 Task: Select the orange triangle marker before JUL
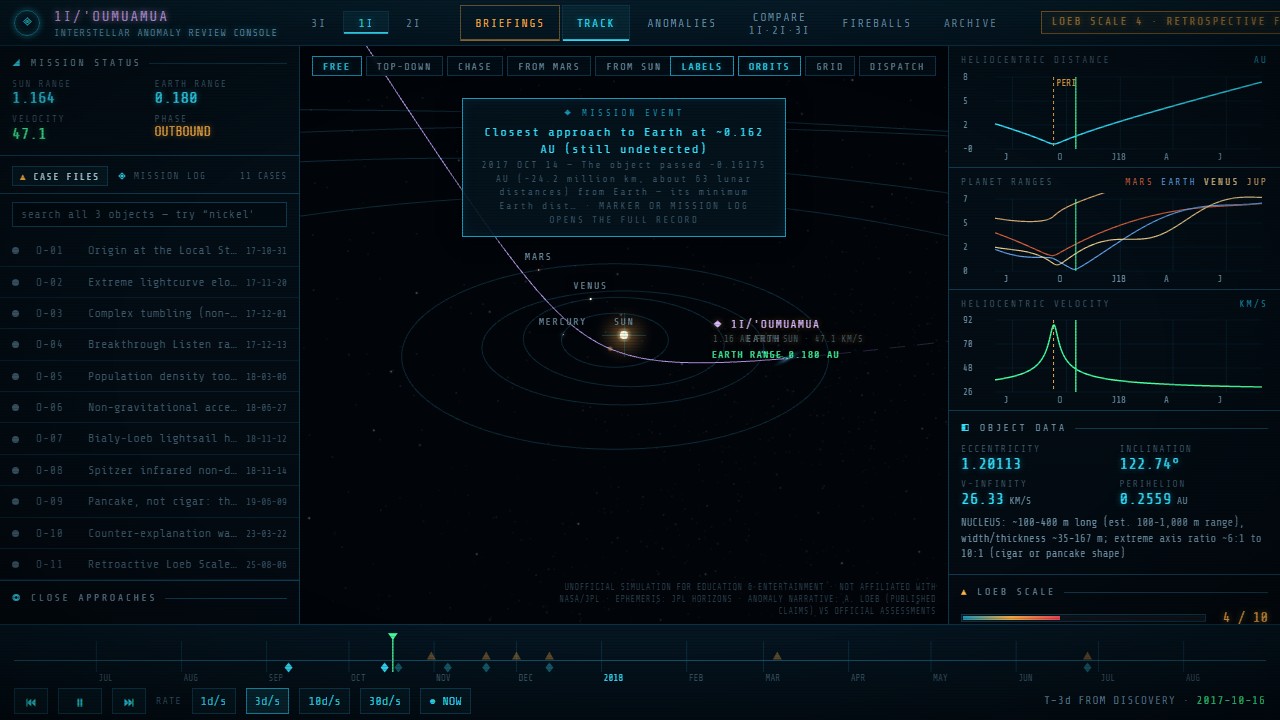coord(1087,656)
